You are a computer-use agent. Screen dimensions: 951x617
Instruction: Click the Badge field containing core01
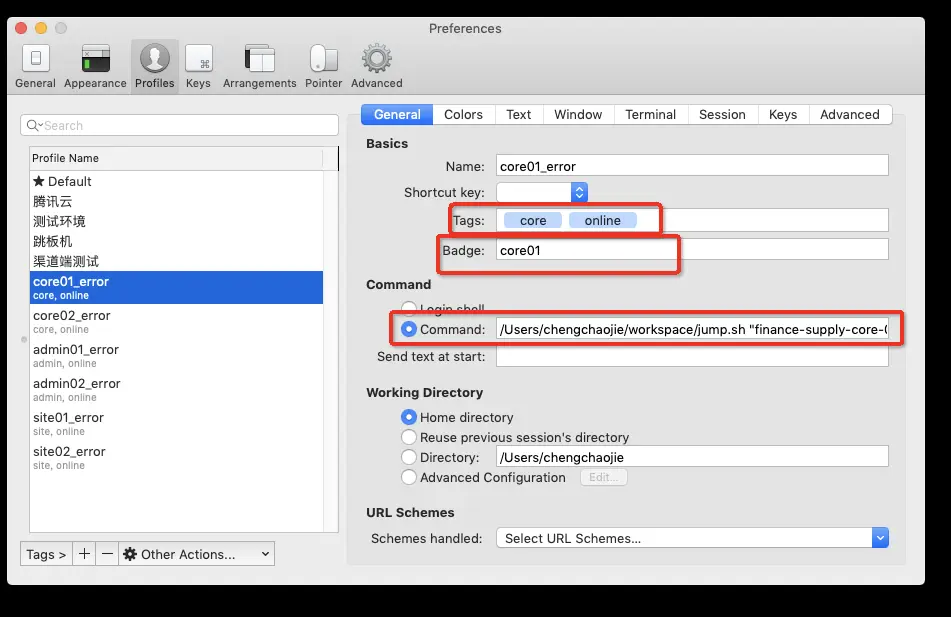[692, 250]
